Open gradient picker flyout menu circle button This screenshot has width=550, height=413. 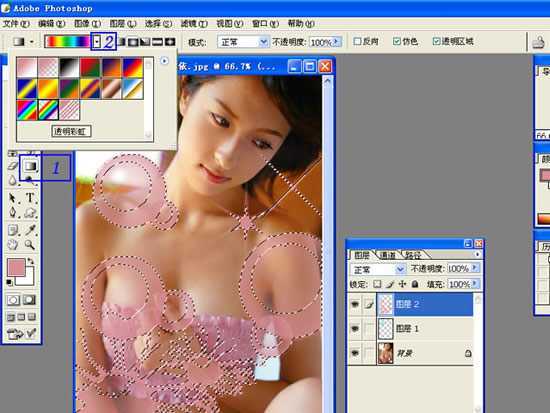point(164,61)
